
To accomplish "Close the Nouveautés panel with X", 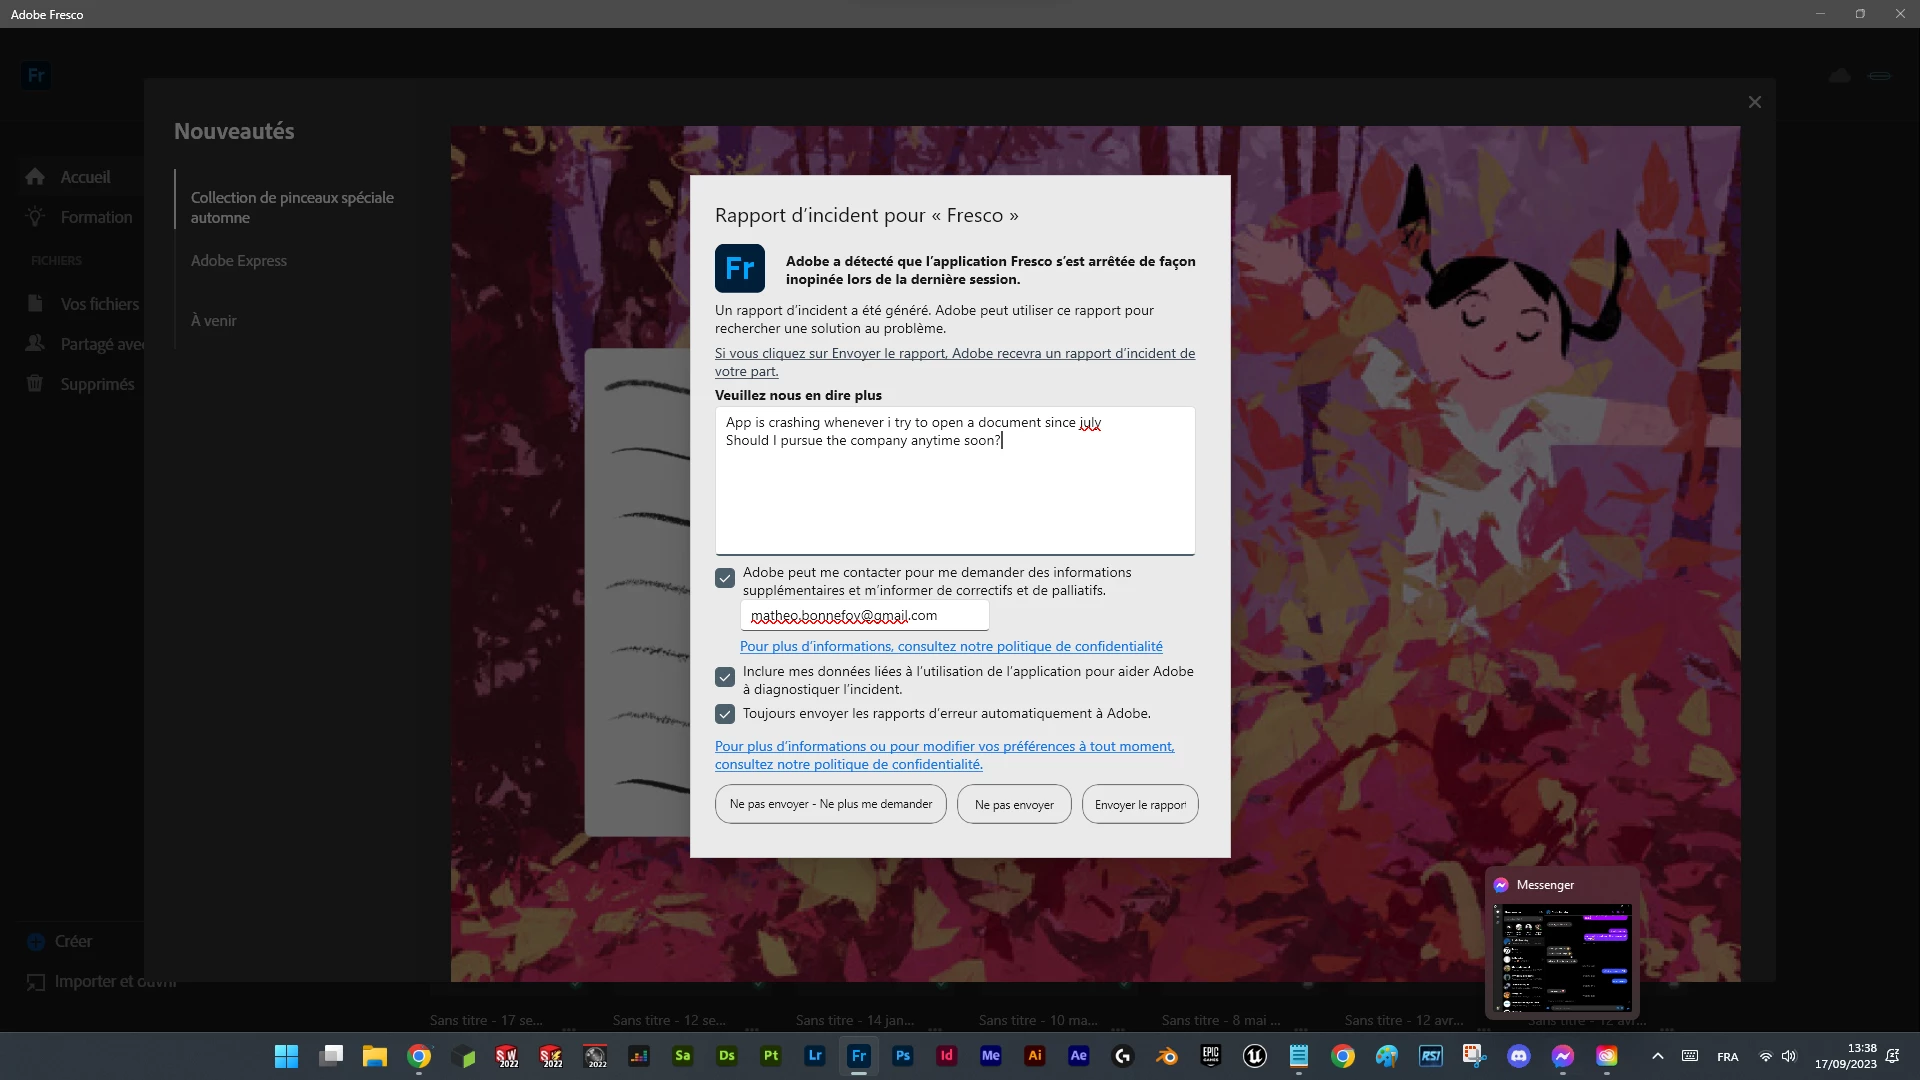I will point(1754,103).
